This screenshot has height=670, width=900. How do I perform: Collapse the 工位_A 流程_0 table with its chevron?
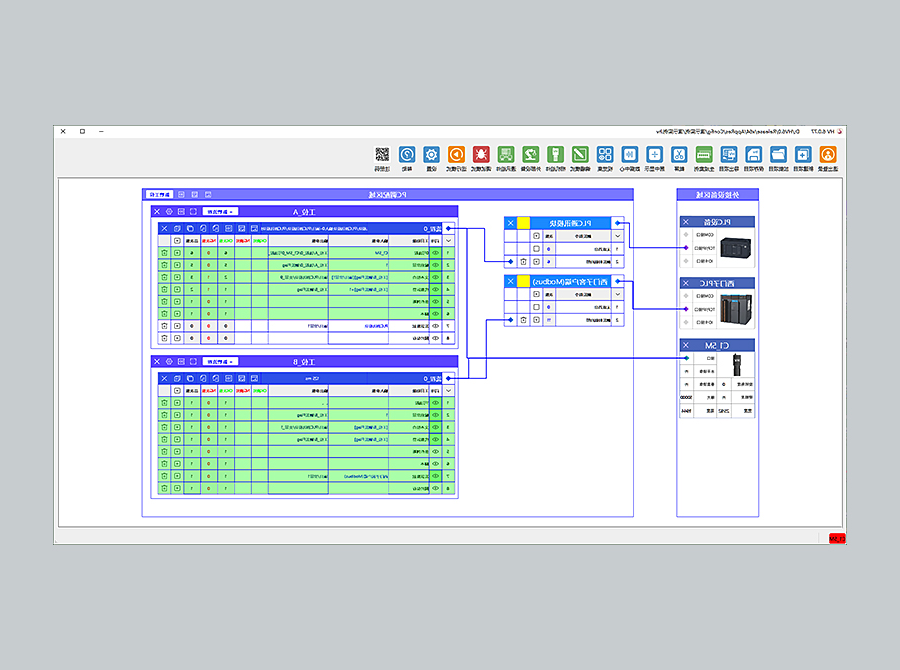click(448, 241)
